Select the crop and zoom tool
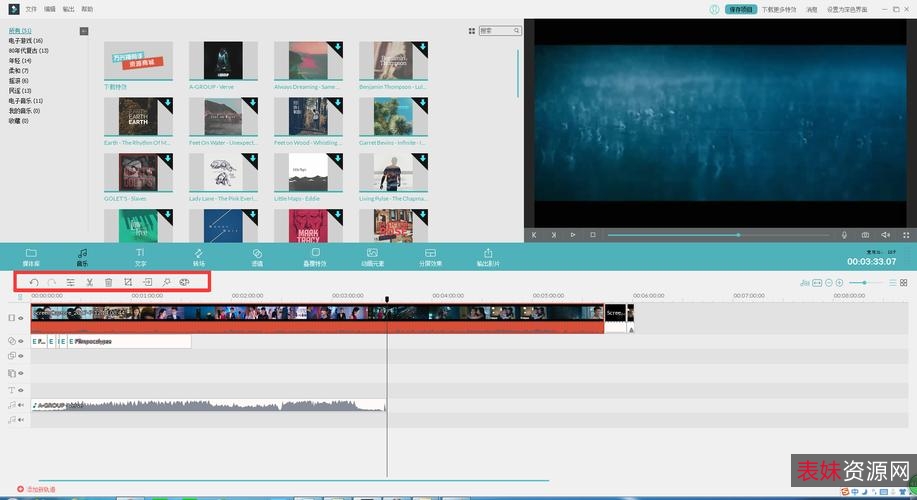The height and width of the screenshot is (500, 917). (128, 282)
